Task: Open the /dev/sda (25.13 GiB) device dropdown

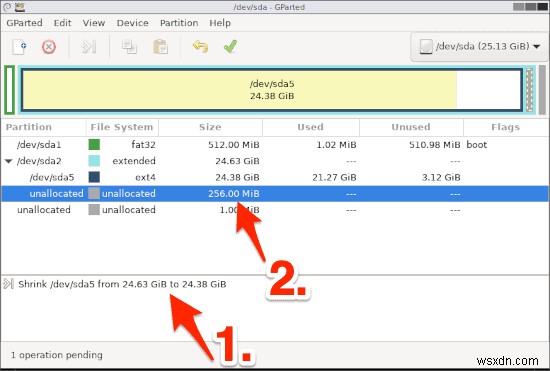Action: pyautogui.click(x=479, y=46)
